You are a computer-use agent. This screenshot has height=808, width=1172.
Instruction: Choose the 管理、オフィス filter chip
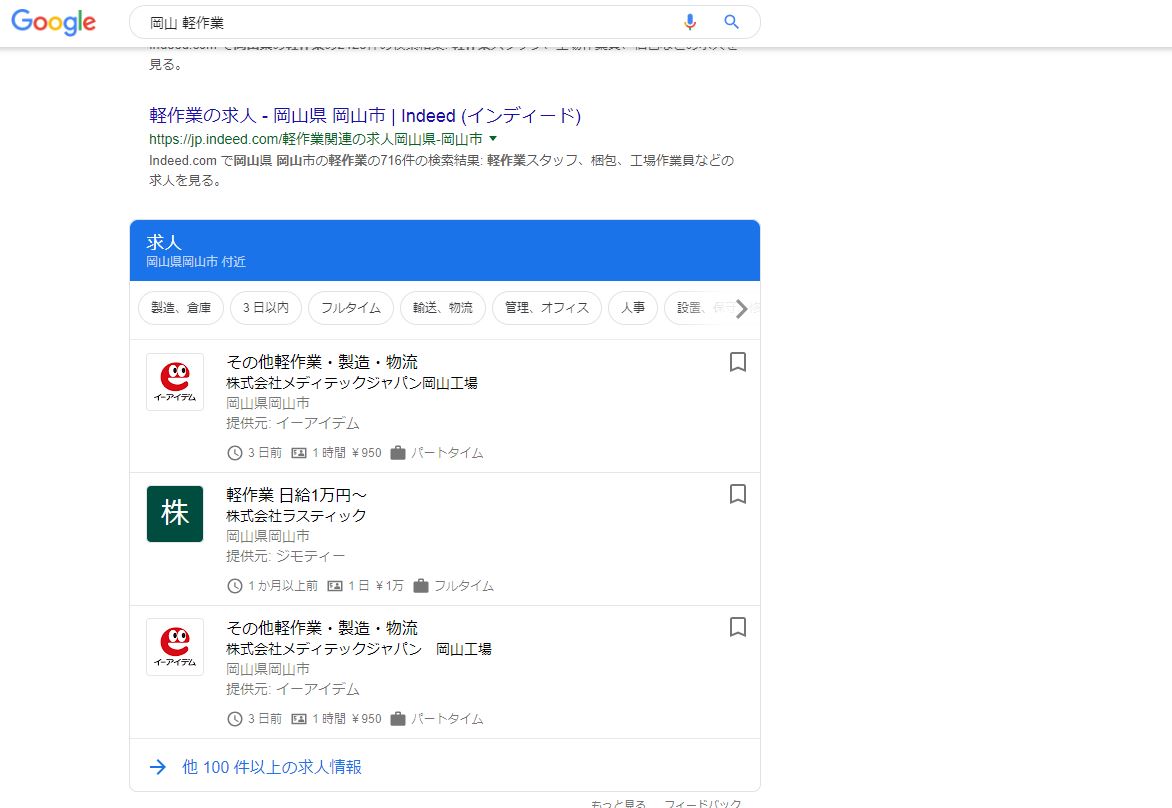tap(546, 308)
